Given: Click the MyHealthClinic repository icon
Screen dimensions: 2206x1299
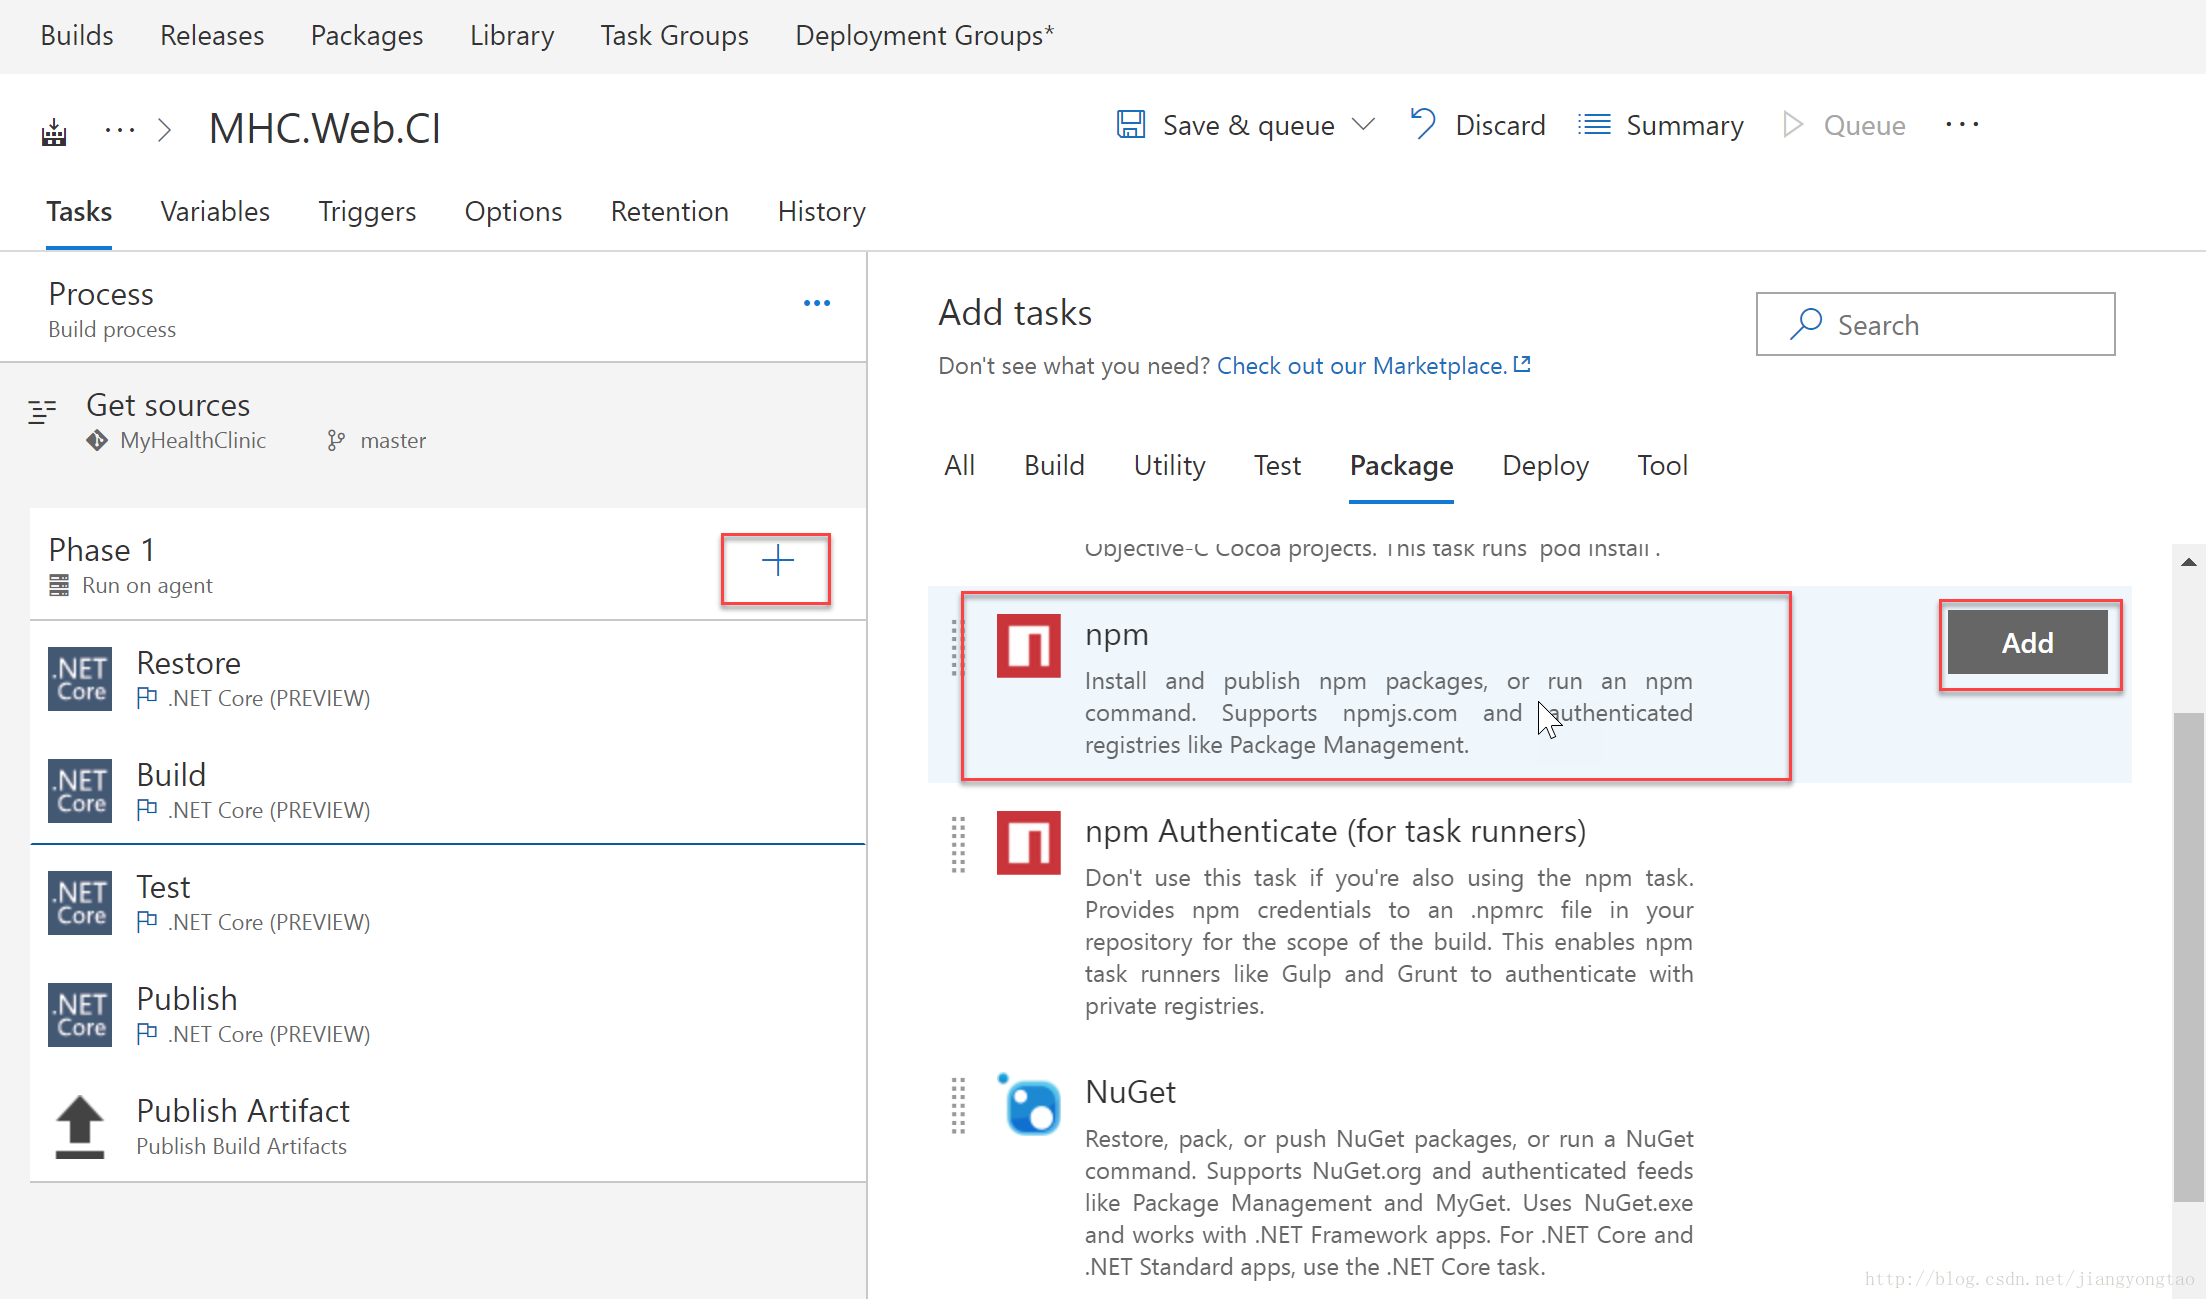Looking at the screenshot, I should click(x=97, y=440).
